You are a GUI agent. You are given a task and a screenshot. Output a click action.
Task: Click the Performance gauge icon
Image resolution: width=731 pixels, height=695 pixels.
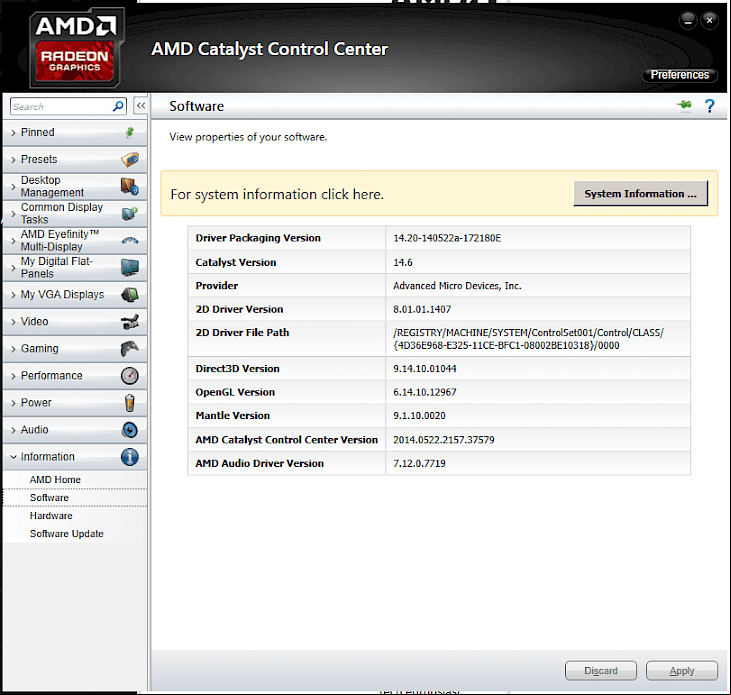[x=130, y=376]
